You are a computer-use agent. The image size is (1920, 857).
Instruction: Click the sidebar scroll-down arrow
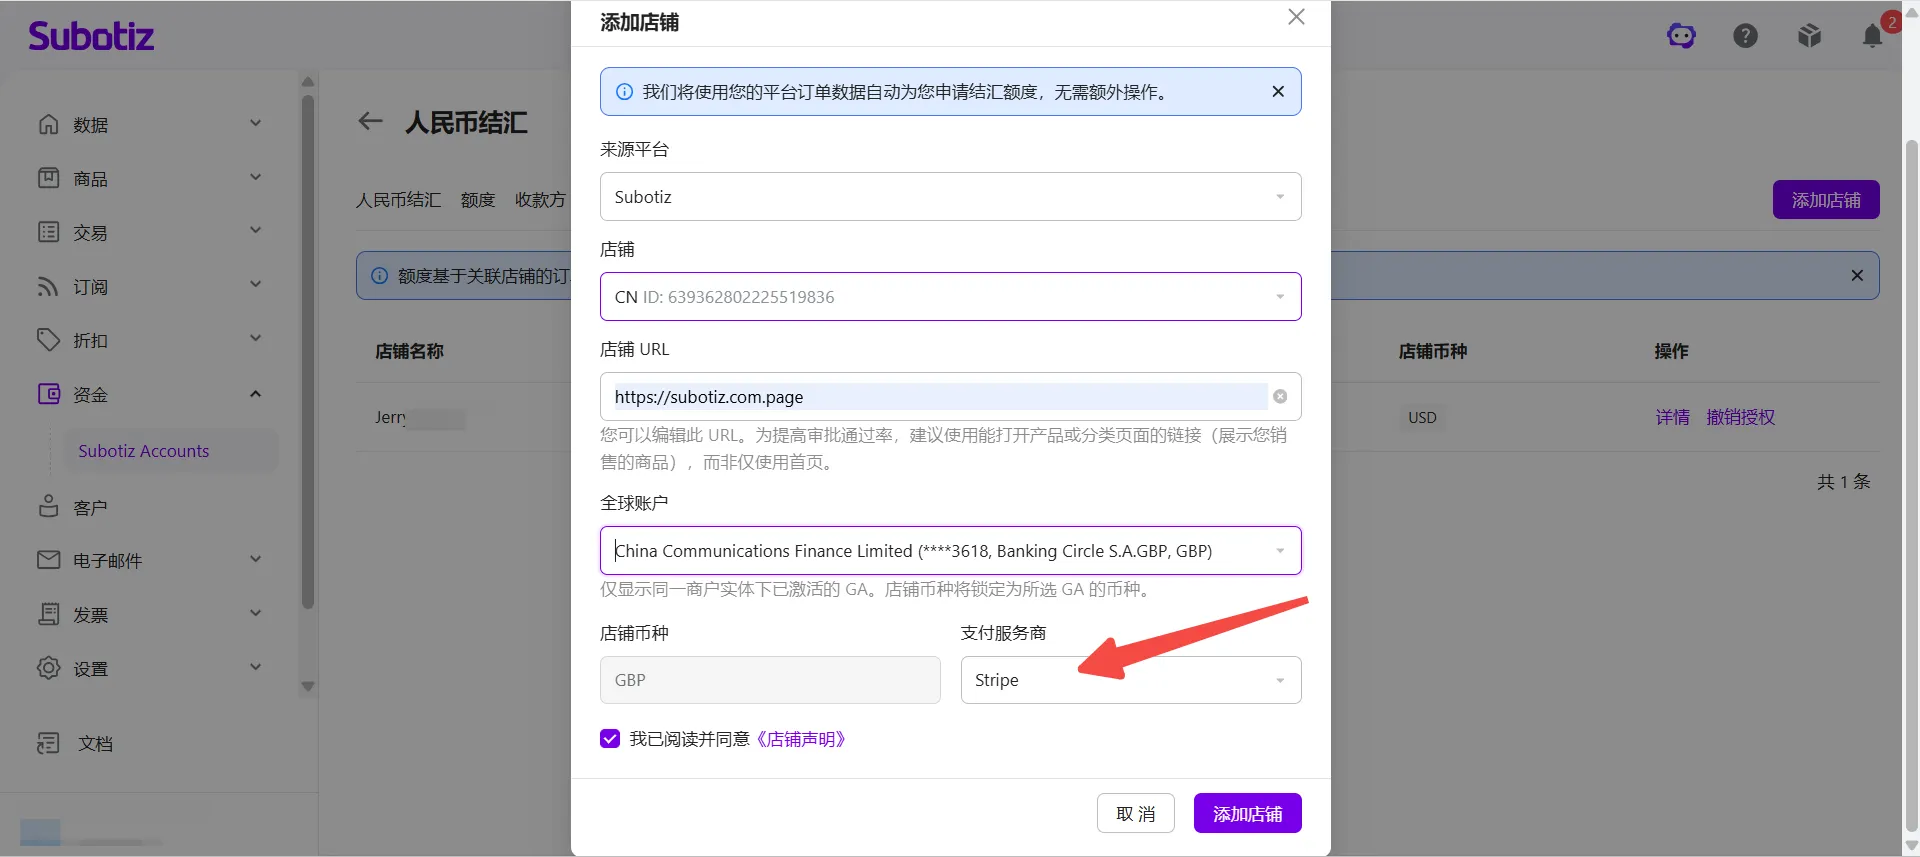point(308,686)
